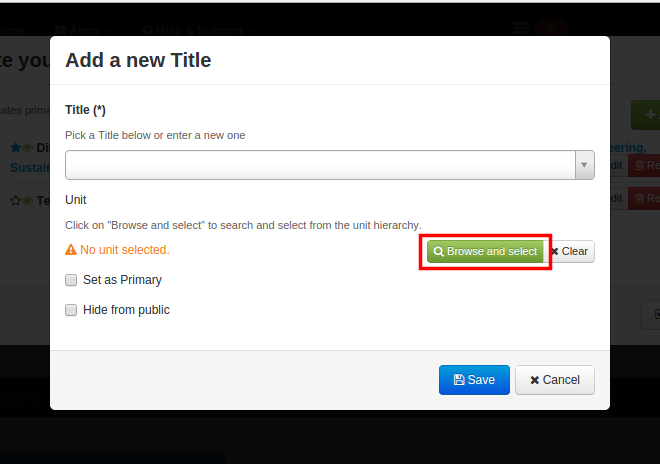Click into the Title combo box field
Image resolution: width=660 pixels, height=464 pixels.
pyautogui.click(x=320, y=165)
